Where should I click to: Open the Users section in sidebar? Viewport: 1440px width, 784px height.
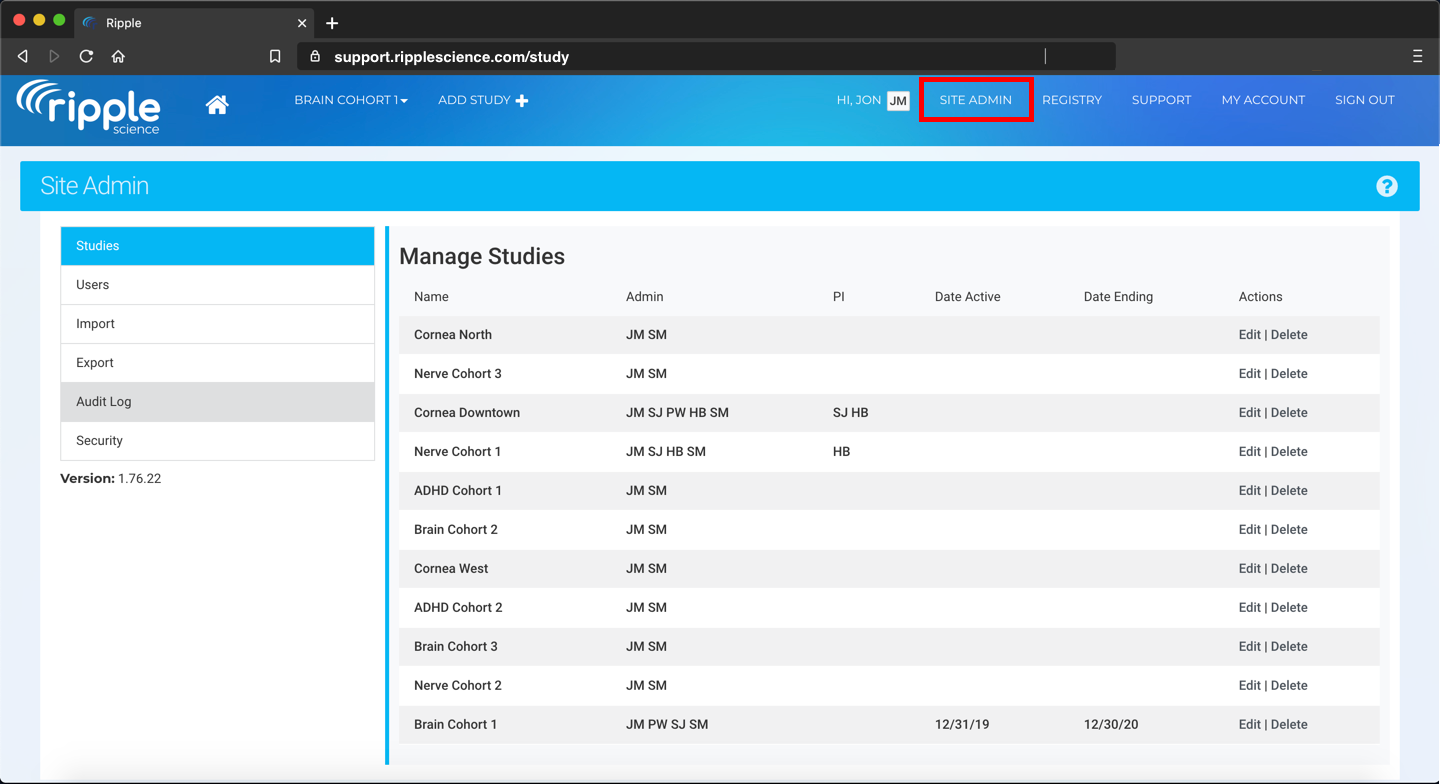(217, 285)
